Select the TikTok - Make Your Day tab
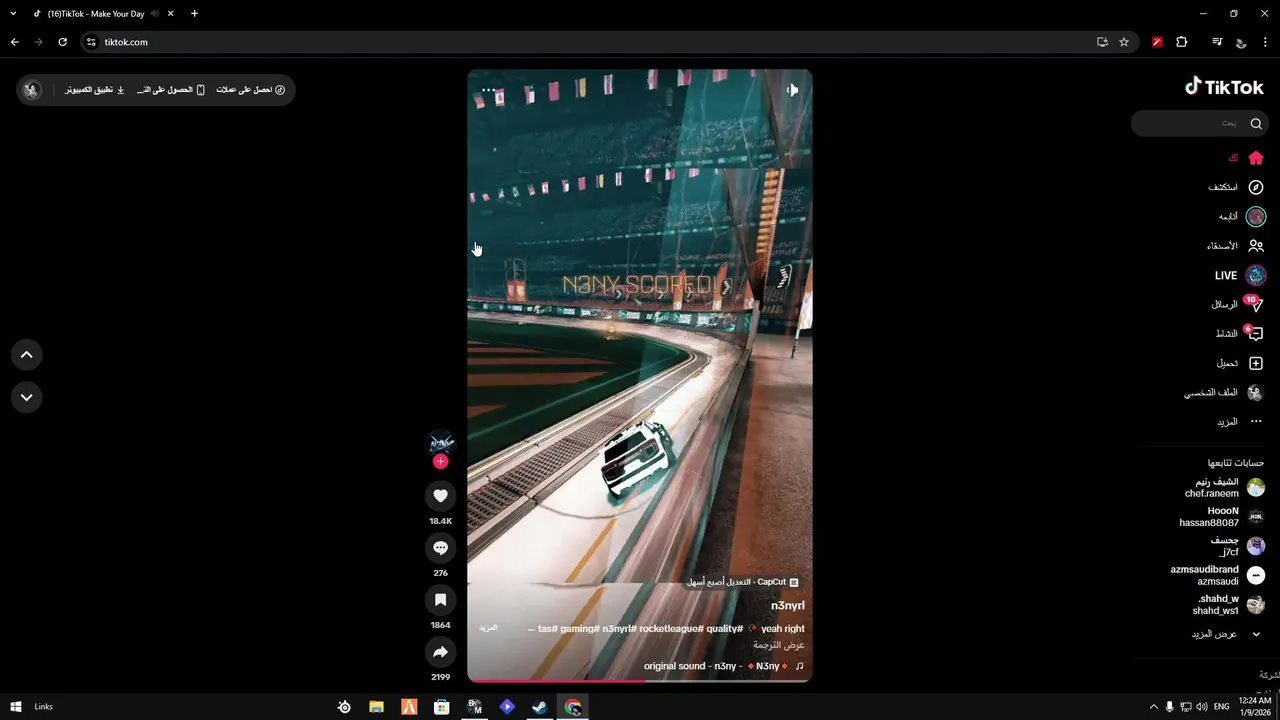This screenshot has height=720, width=1280. pos(103,14)
